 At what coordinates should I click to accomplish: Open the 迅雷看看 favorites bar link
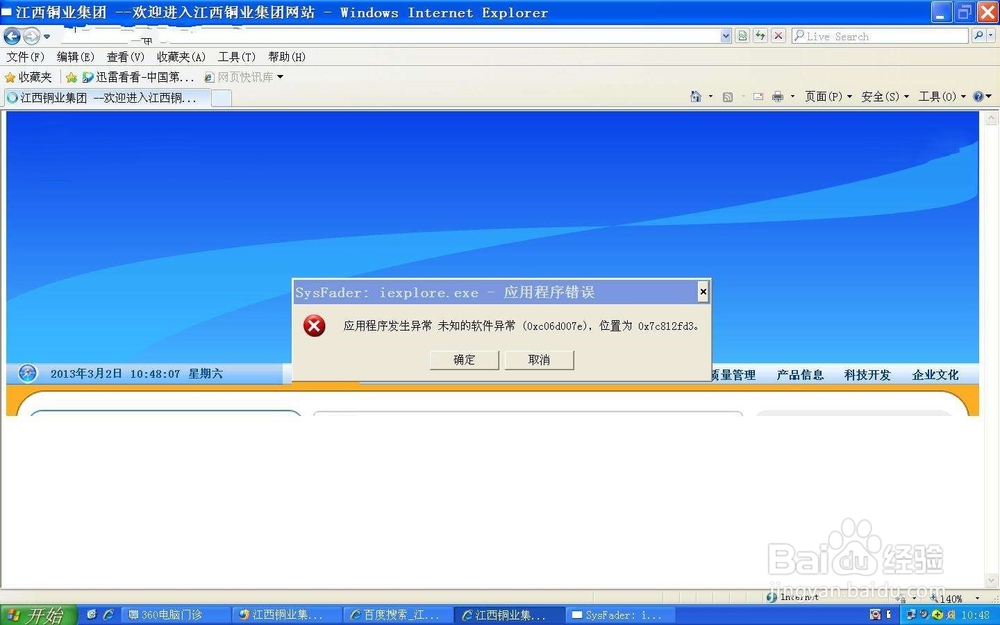[138, 77]
